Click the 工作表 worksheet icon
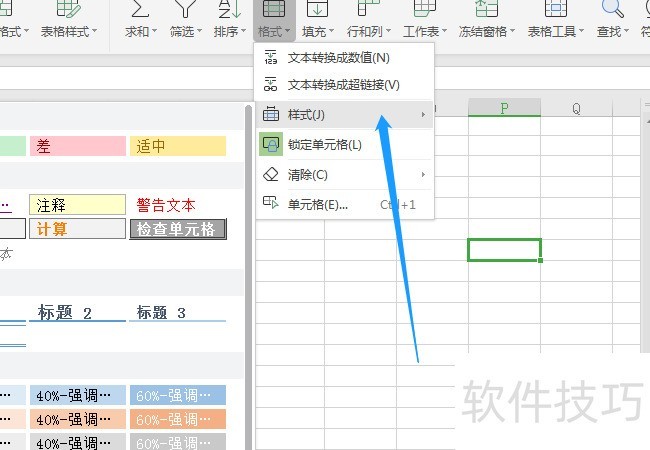This screenshot has height=450, width=650. (x=424, y=8)
